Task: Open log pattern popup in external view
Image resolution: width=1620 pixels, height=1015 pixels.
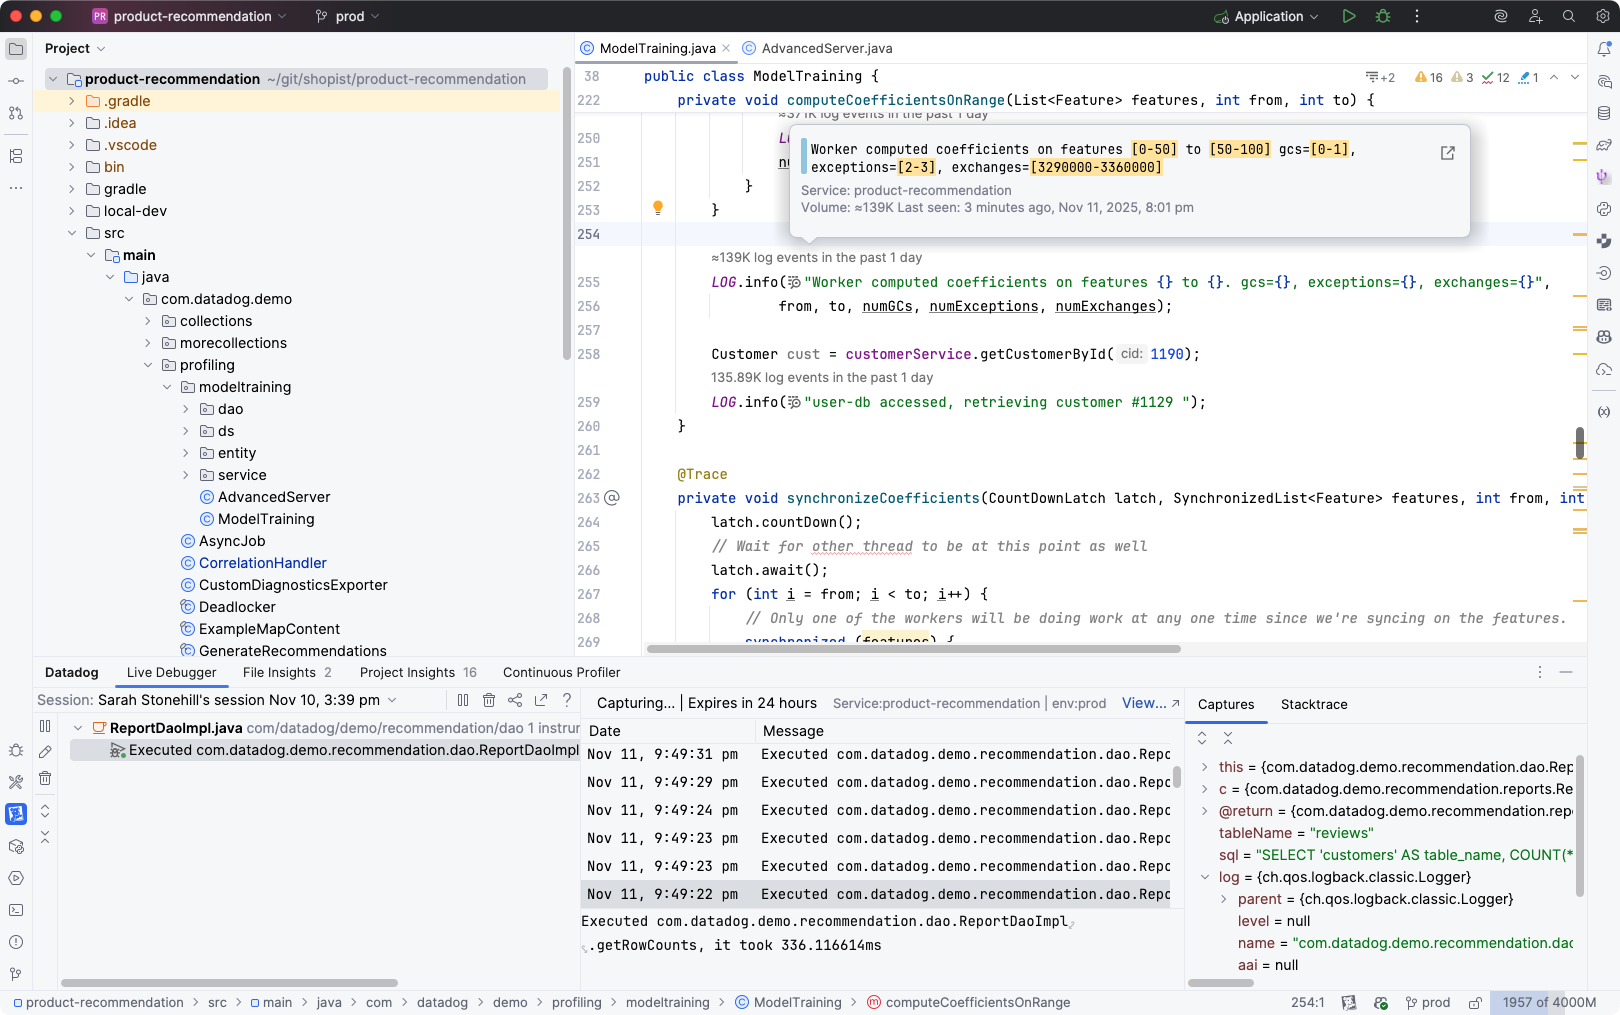Action: [1447, 153]
